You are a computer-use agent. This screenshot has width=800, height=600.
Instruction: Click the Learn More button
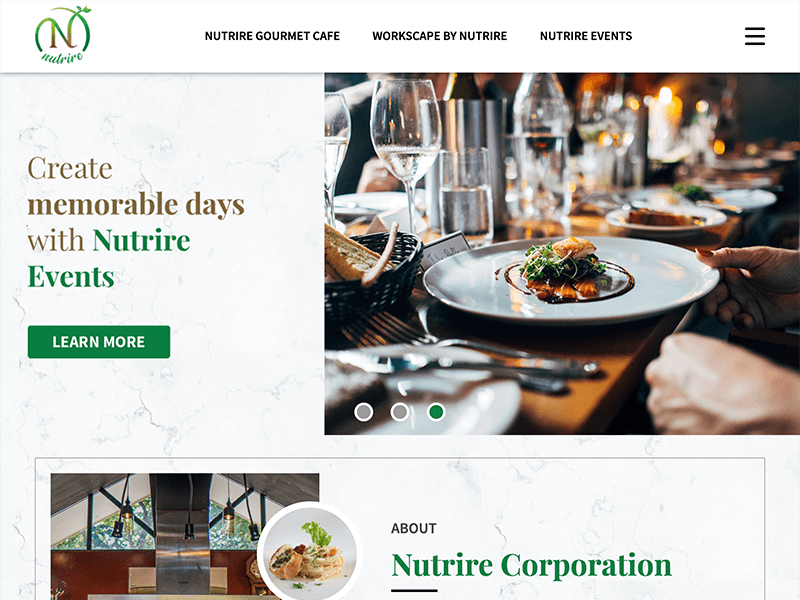tap(99, 342)
